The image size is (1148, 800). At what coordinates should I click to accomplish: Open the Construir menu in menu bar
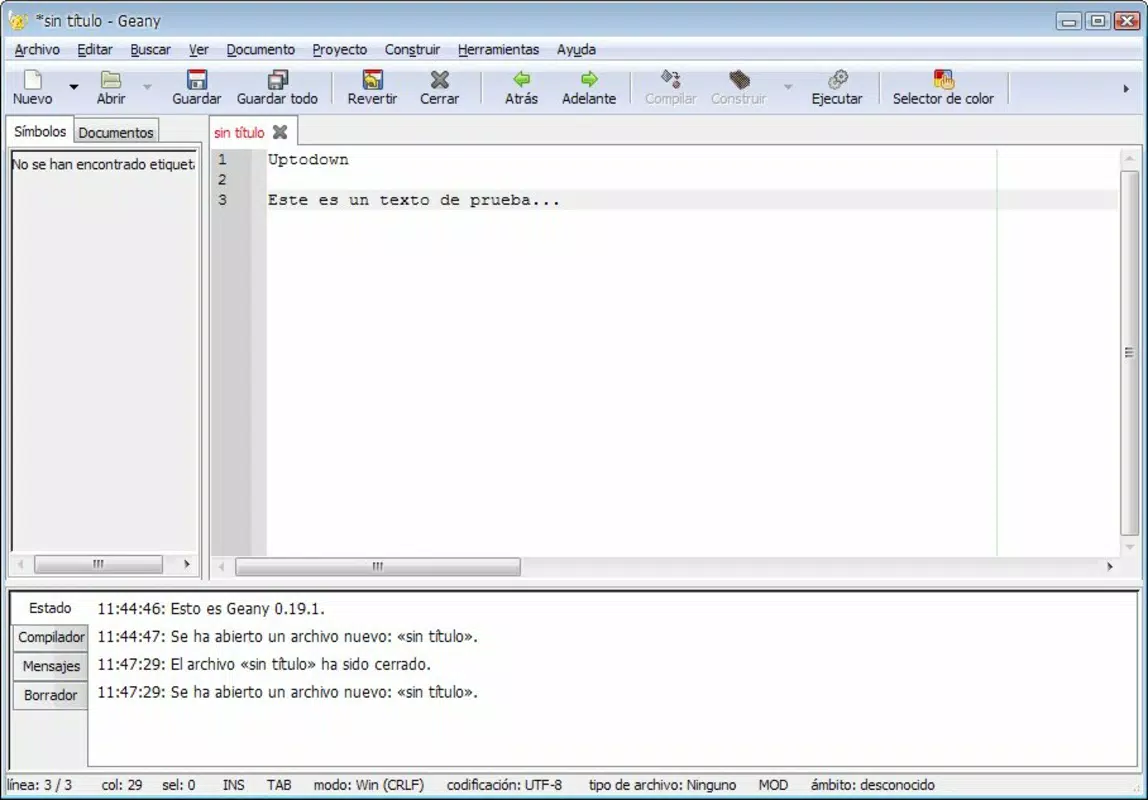tap(412, 50)
